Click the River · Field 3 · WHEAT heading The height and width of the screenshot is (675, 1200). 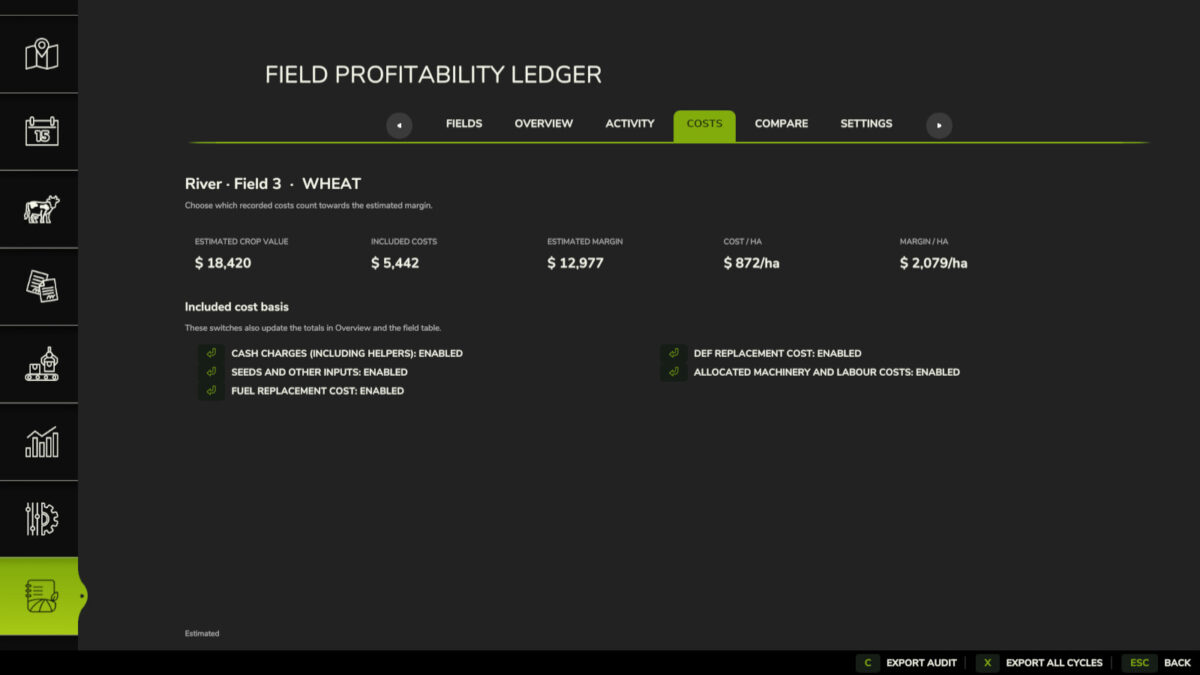pos(273,184)
